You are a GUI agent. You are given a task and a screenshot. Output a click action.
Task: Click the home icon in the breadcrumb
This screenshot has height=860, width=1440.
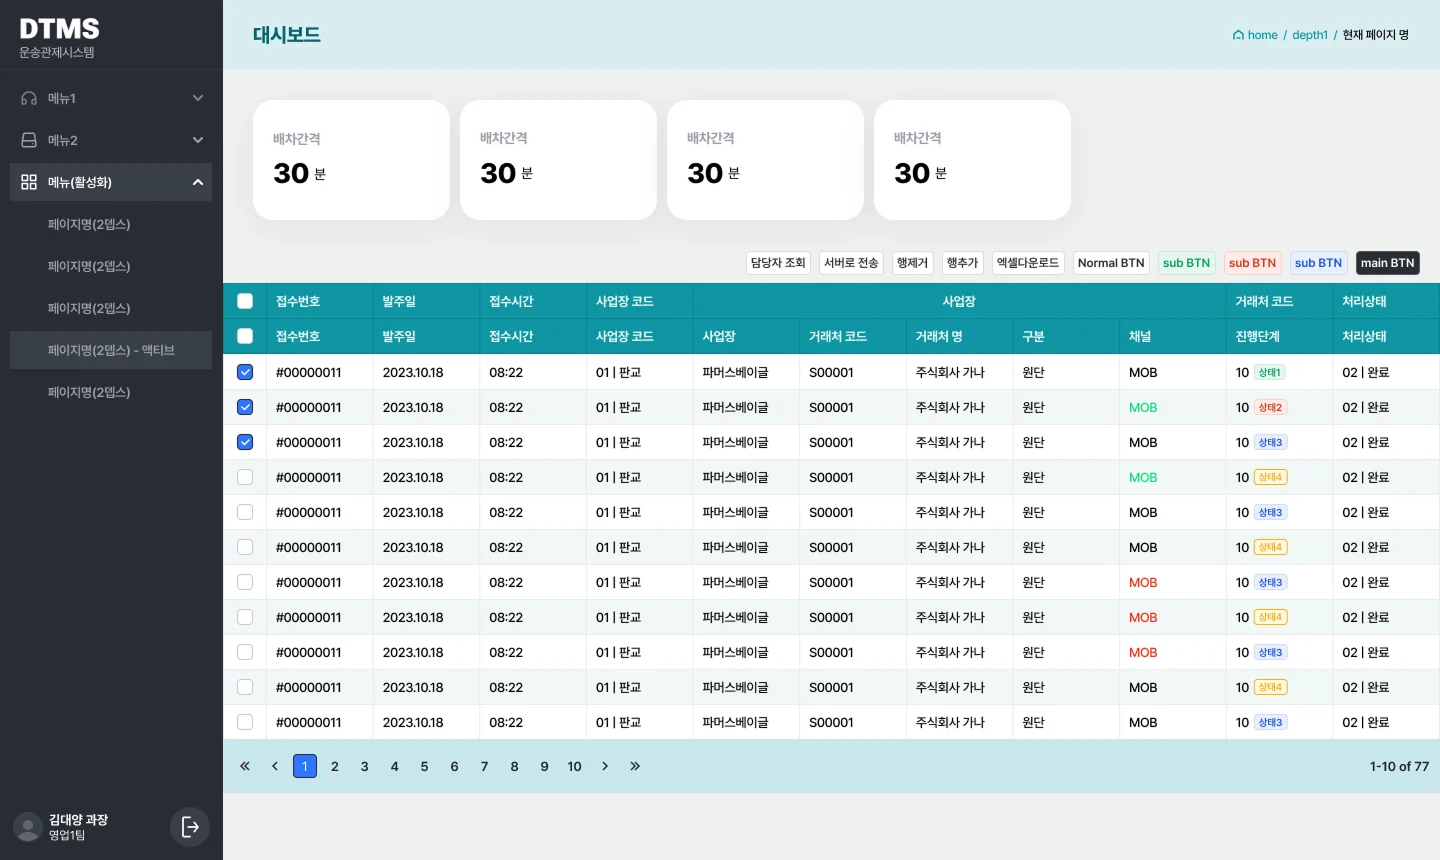[x=1238, y=35]
